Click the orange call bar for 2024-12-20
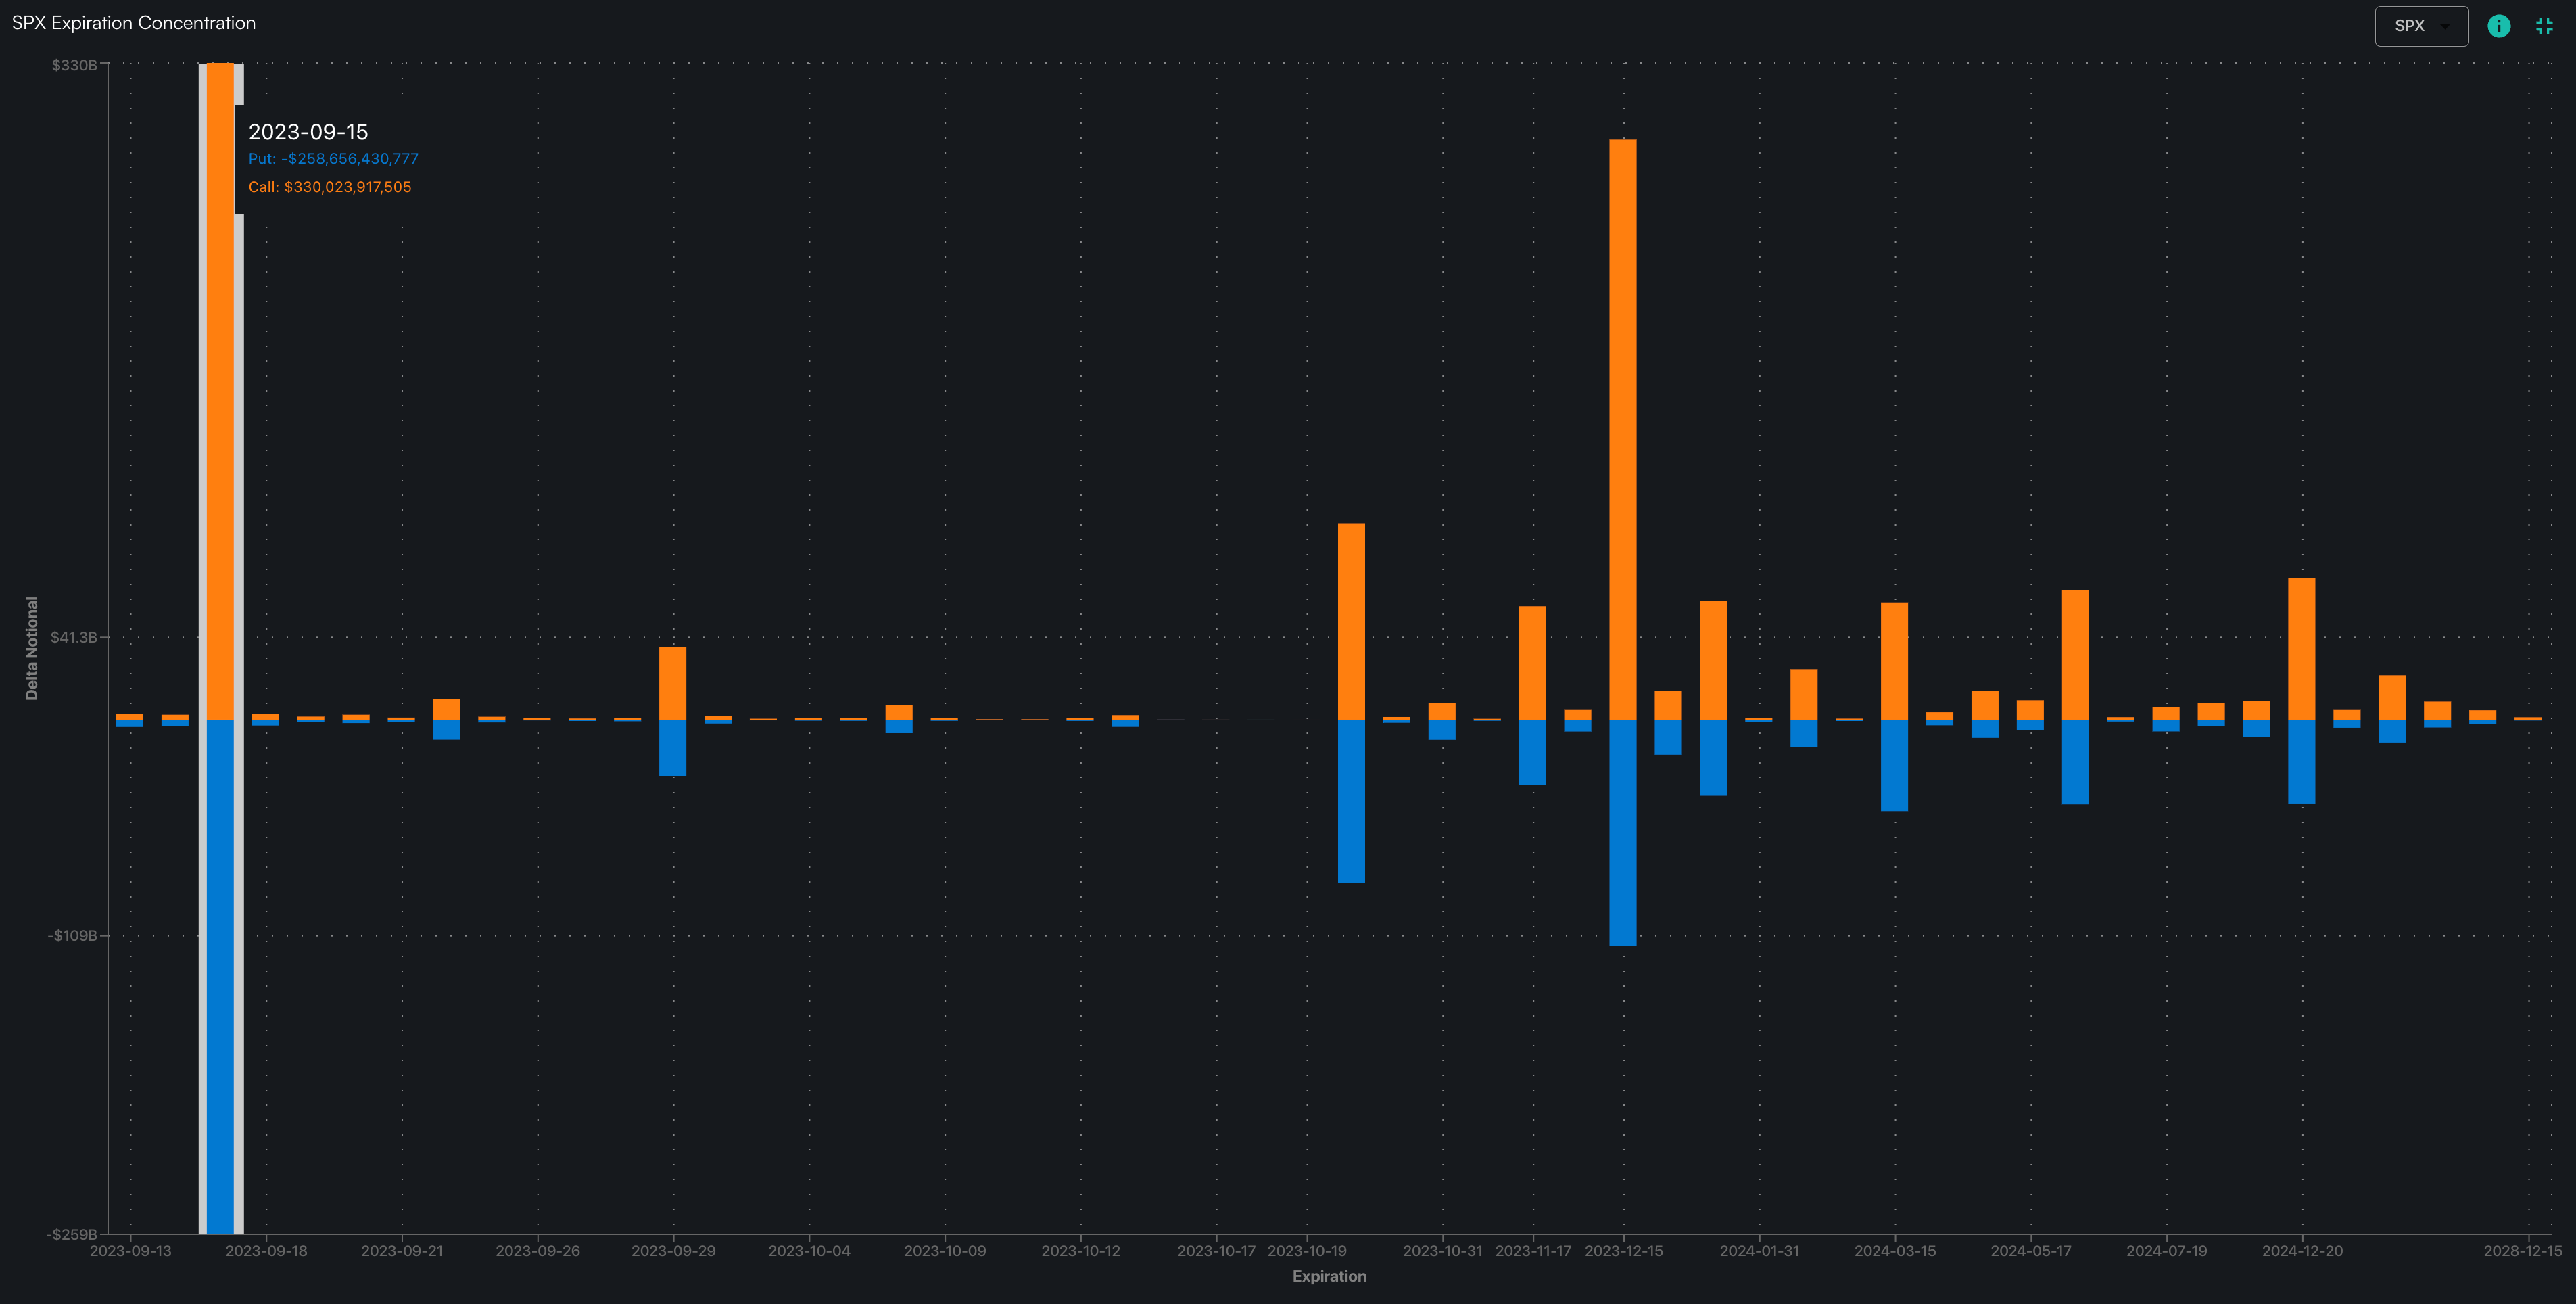2576x1304 pixels. [2301, 648]
